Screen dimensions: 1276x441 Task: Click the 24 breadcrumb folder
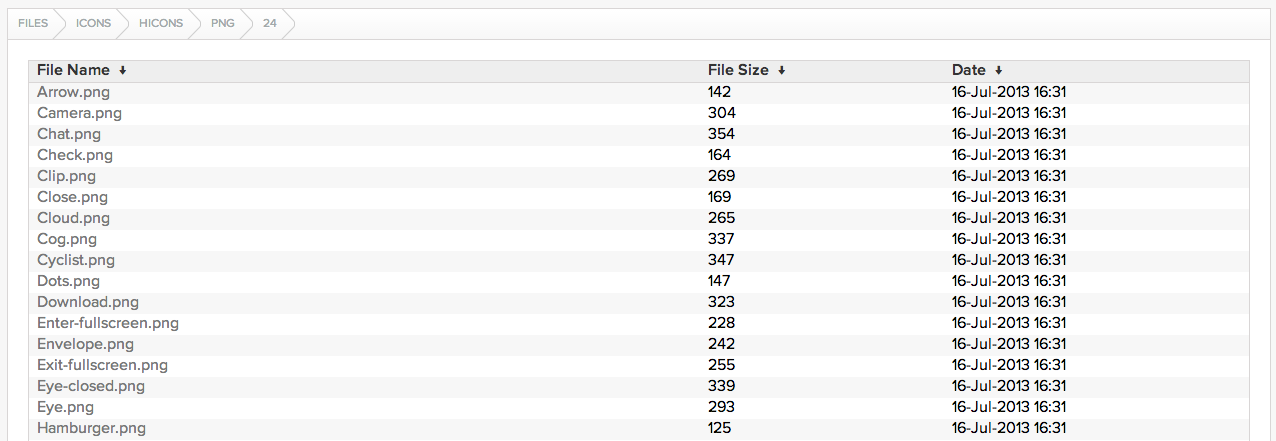(270, 23)
